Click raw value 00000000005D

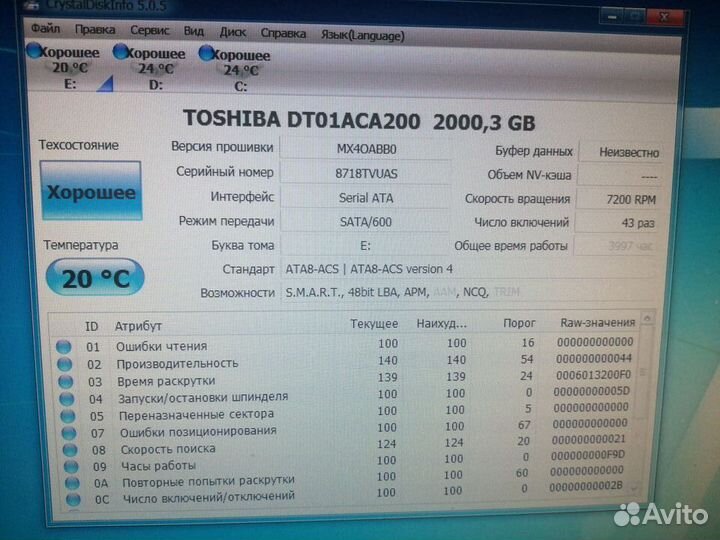pyautogui.click(x=591, y=391)
